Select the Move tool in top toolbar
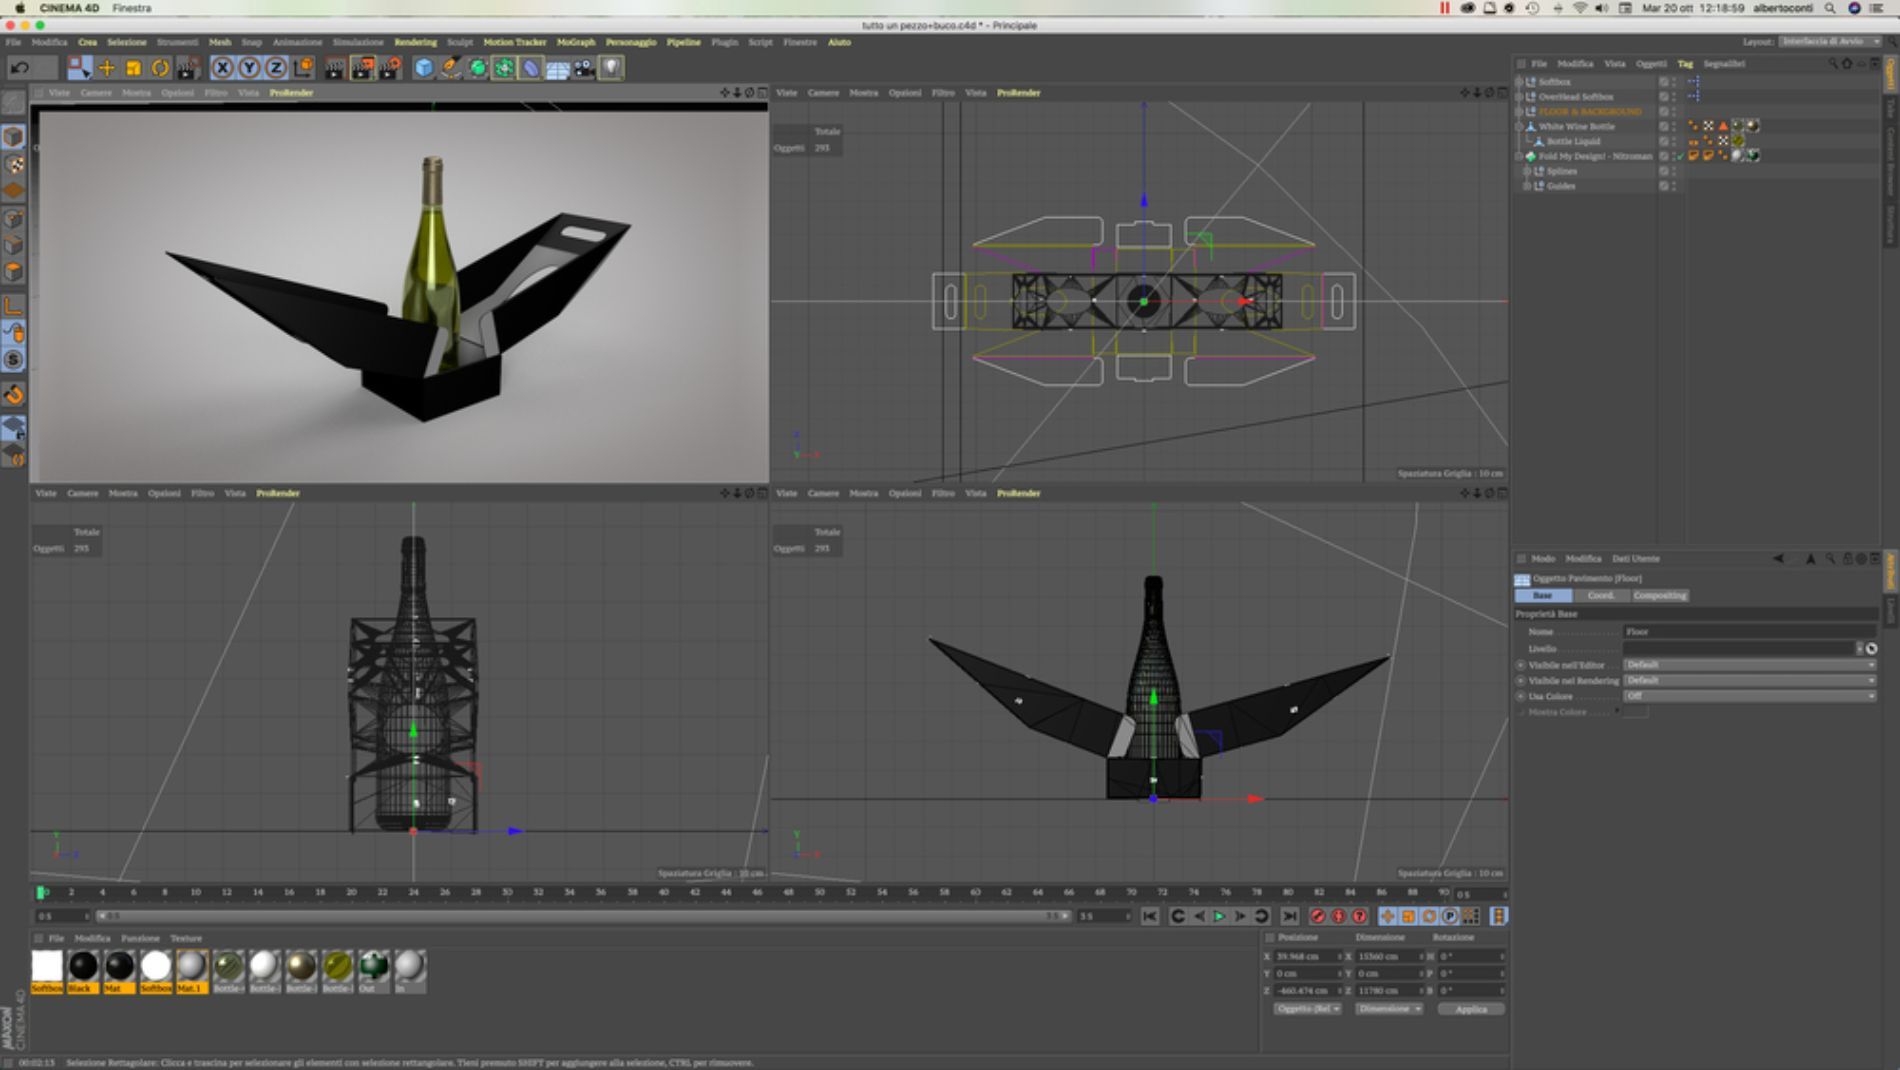 tap(106, 68)
